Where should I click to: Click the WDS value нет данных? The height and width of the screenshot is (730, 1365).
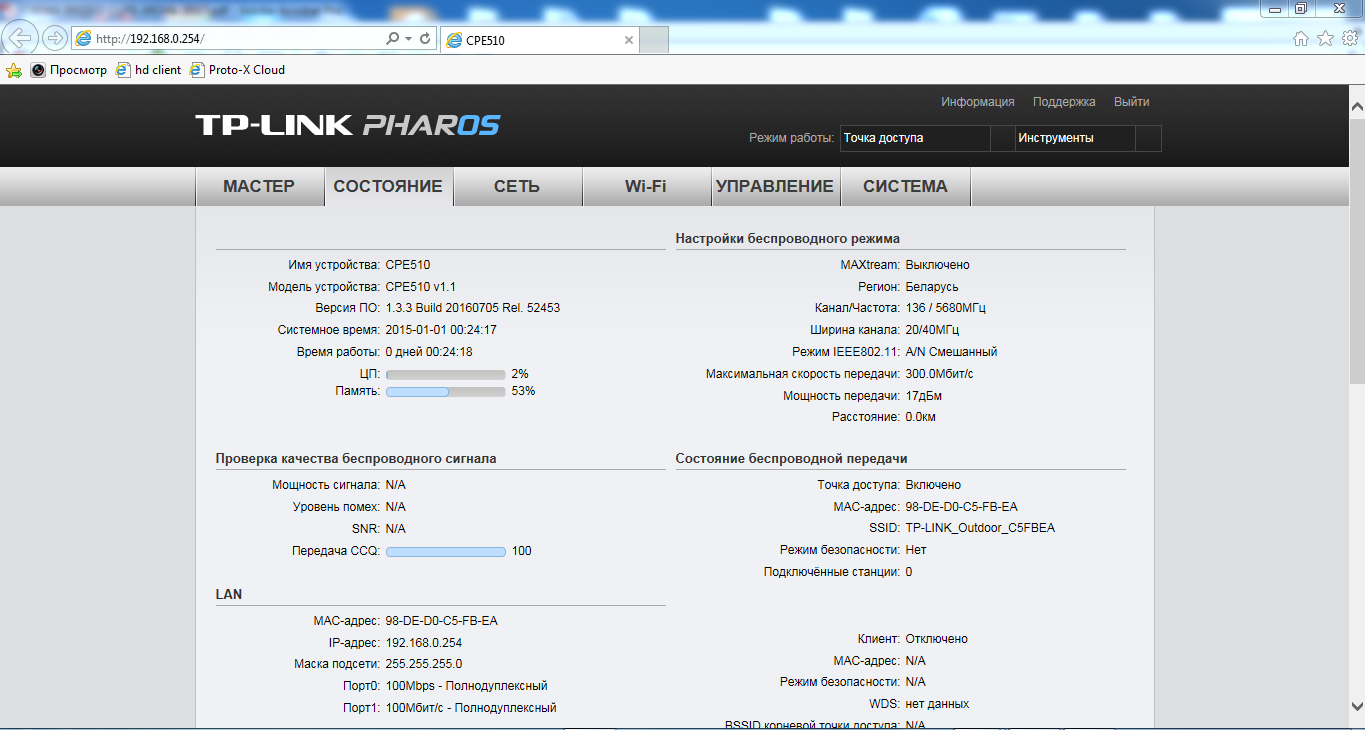coord(938,704)
